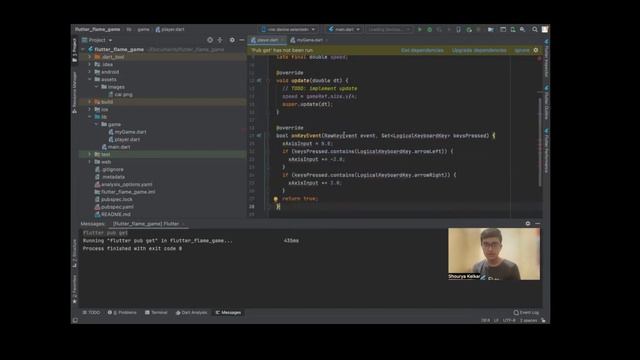Open the device selector dropdown
Image resolution: width=640 pixels, height=360 pixels.
(x=289, y=29)
